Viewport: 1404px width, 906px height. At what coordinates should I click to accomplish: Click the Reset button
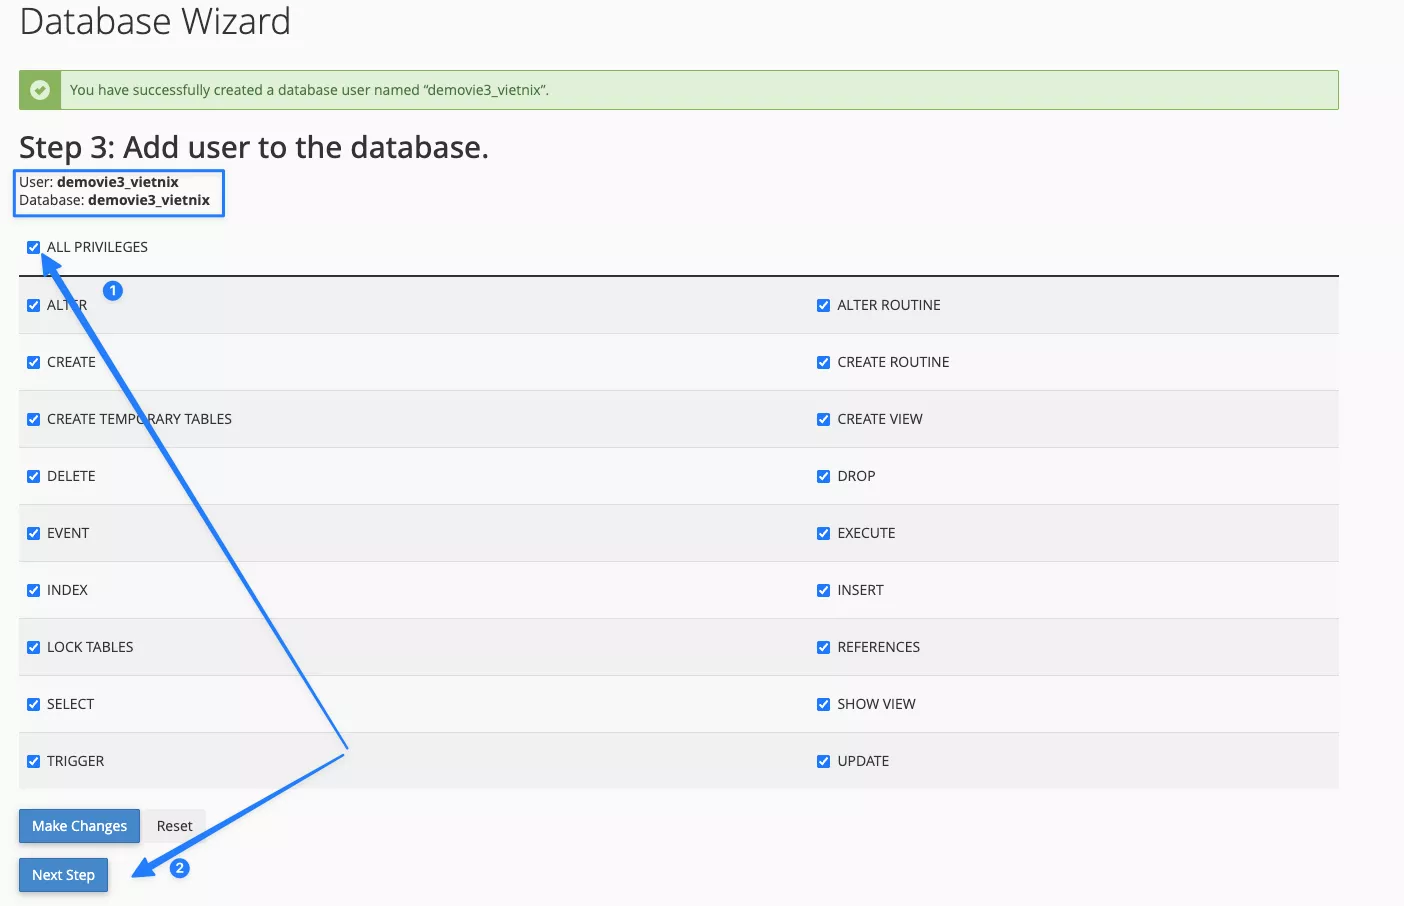(173, 825)
